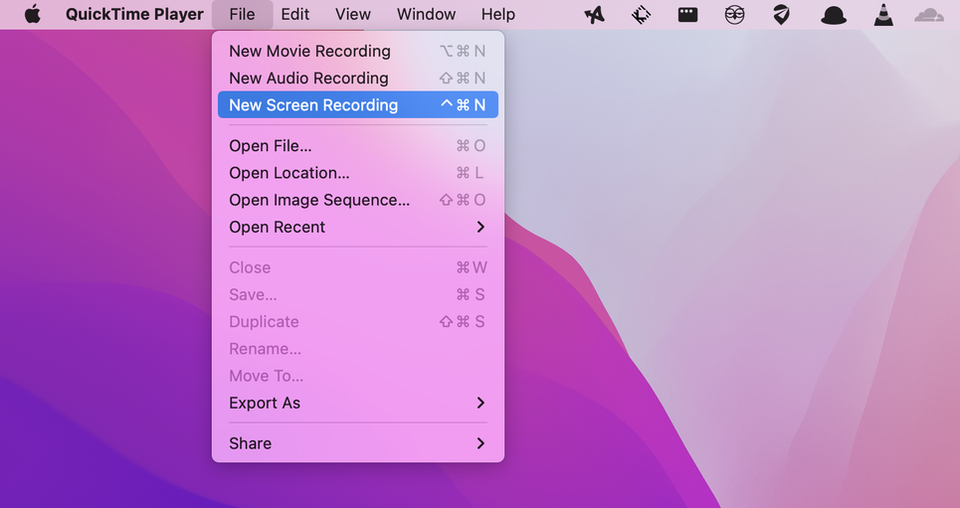Screen dimensions: 960x508
Task: Open the Apple menu
Action: [x=32, y=14]
